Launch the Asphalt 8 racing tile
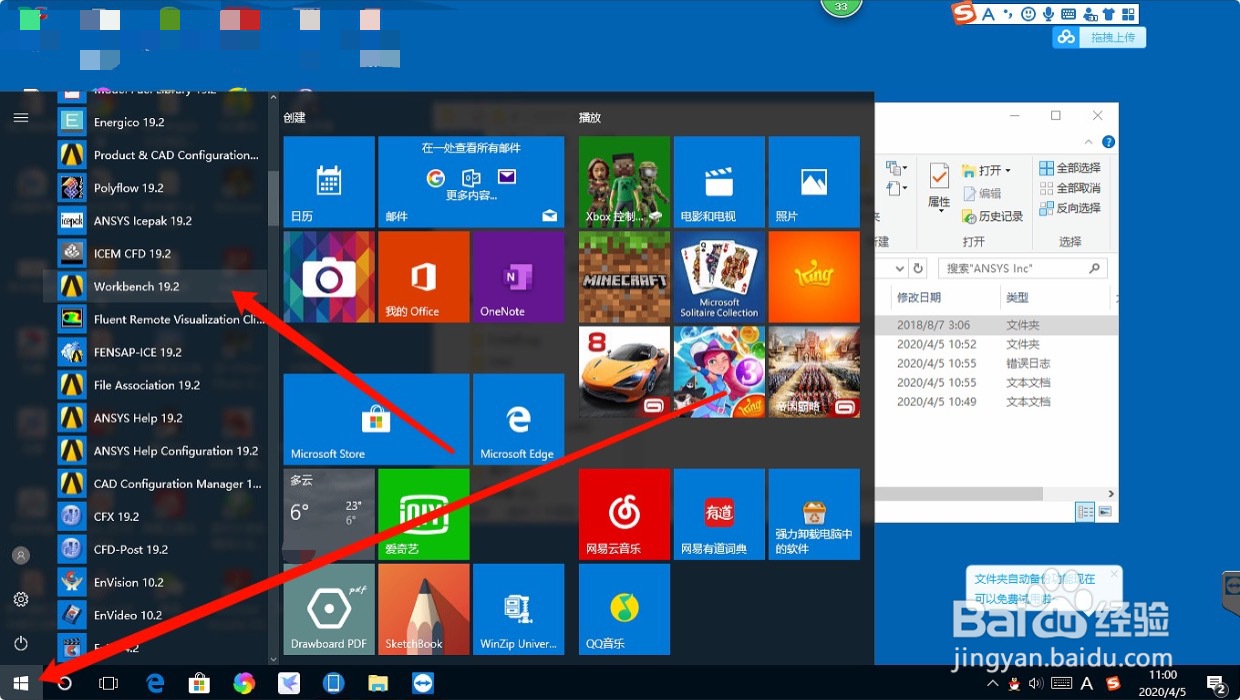This screenshot has width=1240, height=700. tap(624, 372)
